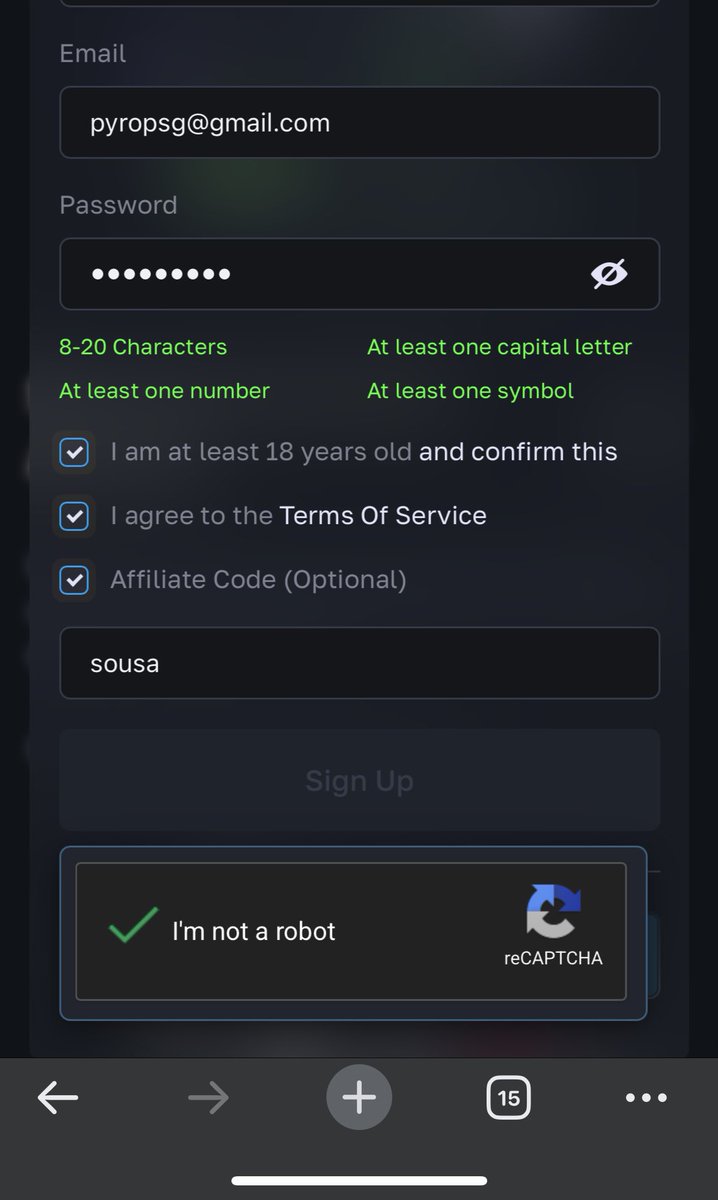Tap the browser forward arrow

pyautogui.click(x=208, y=1098)
